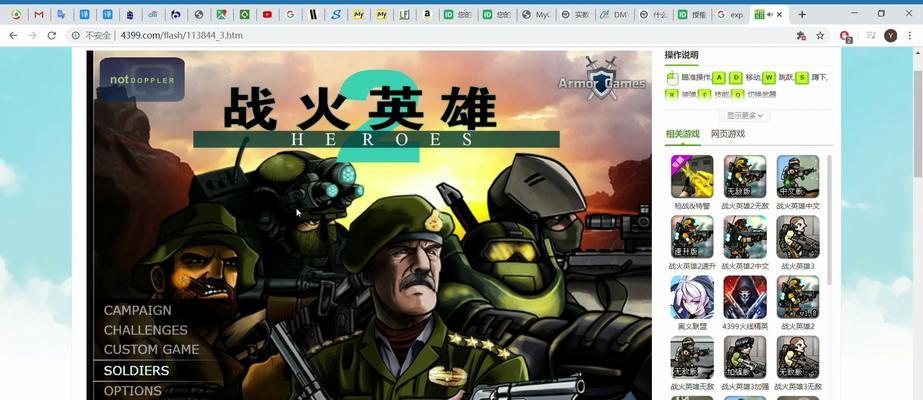The height and width of the screenshot is (400, 923).
Task: Open the 4399火线精英 game icon
Action: click(745, 297)
